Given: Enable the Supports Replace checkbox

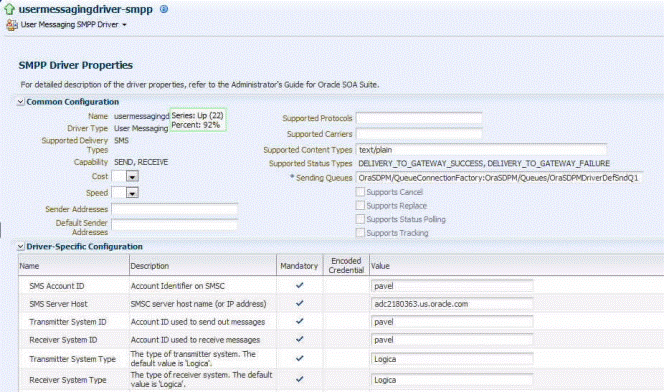Looking at the screenshot, I should tap(360, 206).
